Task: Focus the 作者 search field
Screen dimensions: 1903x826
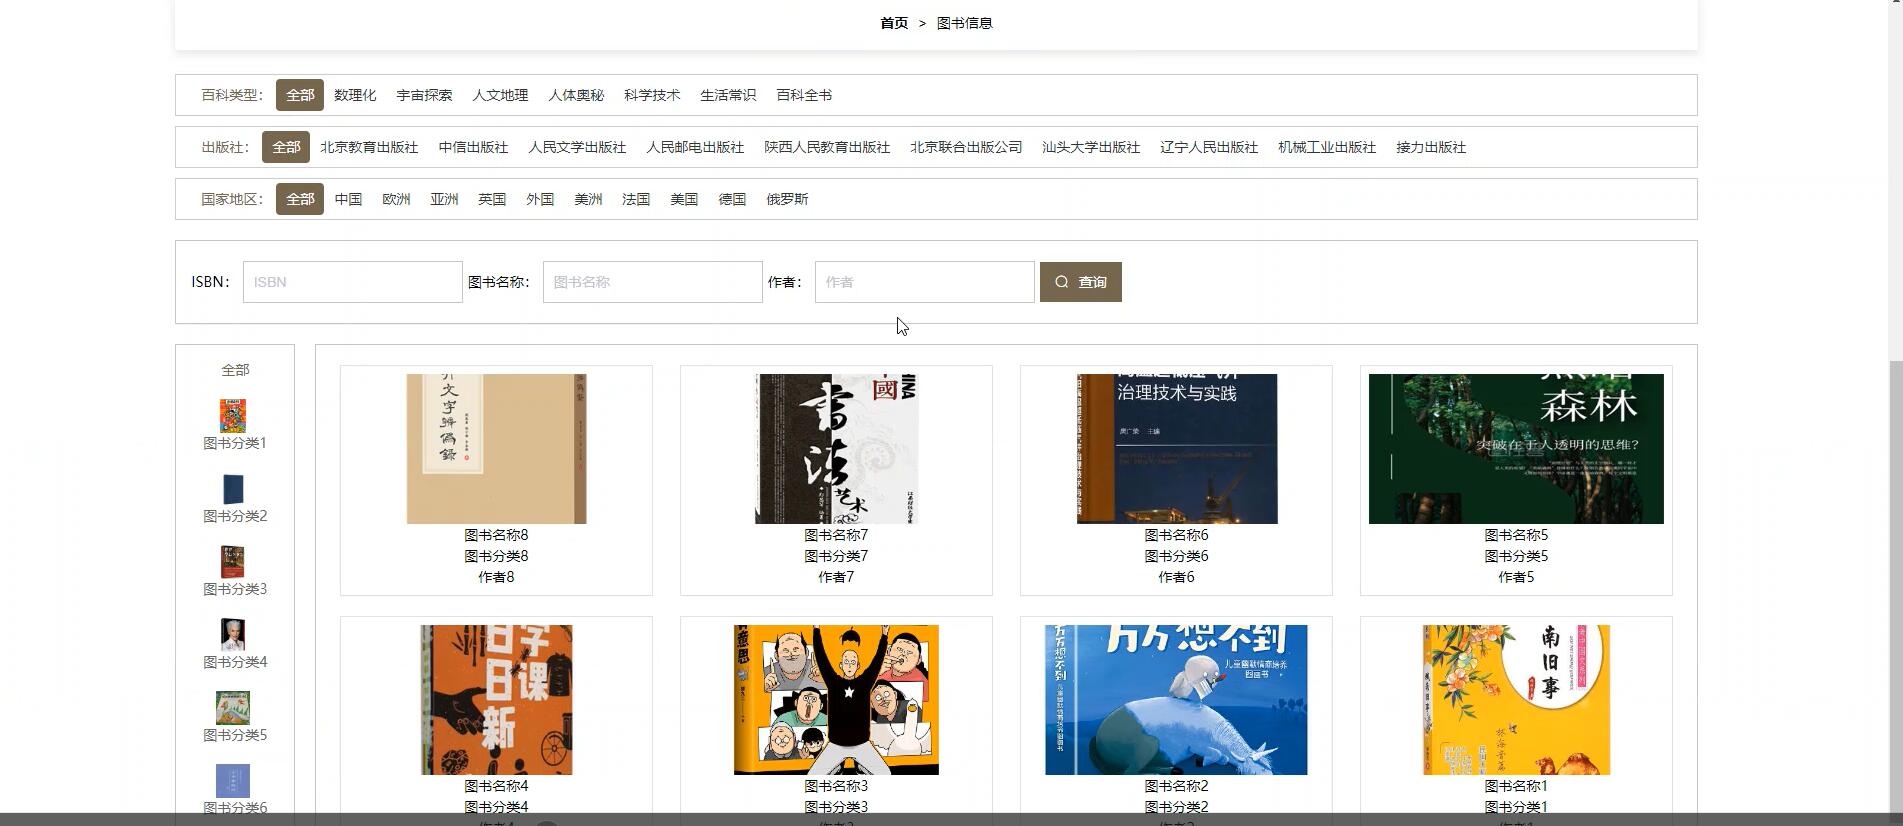Action: [925, 282]
